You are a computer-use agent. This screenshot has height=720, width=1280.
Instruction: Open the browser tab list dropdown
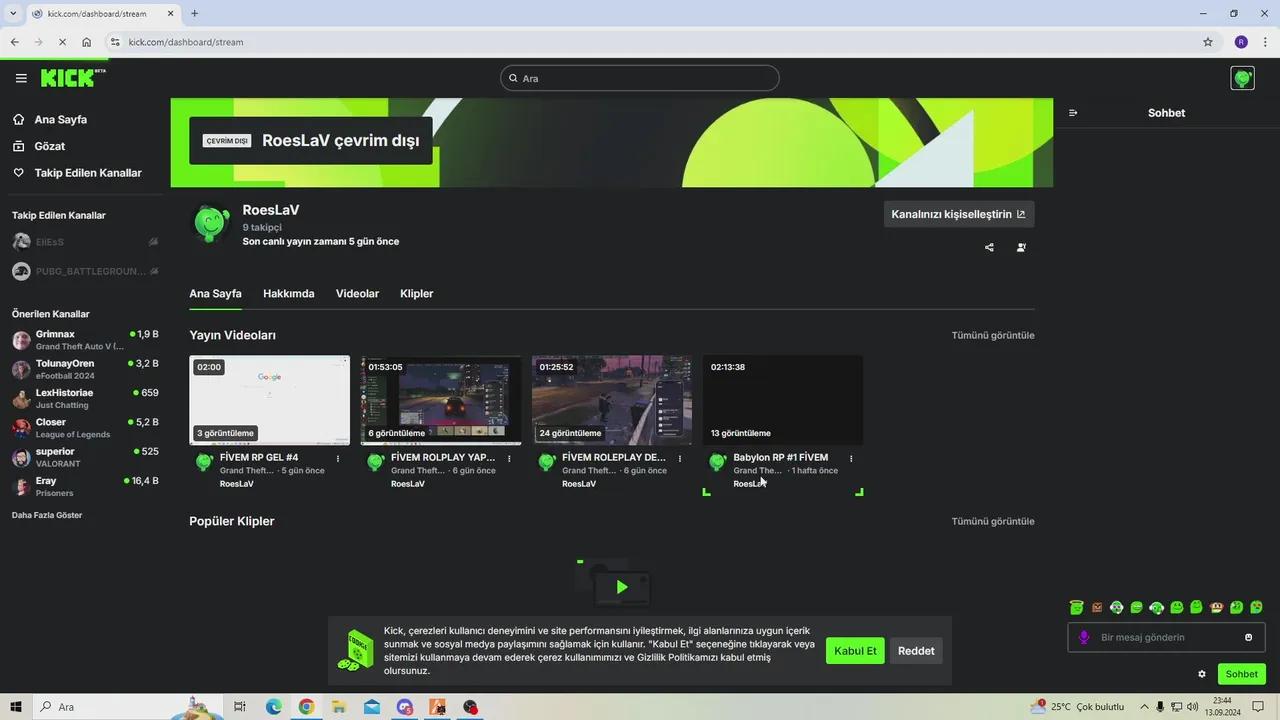[13, 13]
